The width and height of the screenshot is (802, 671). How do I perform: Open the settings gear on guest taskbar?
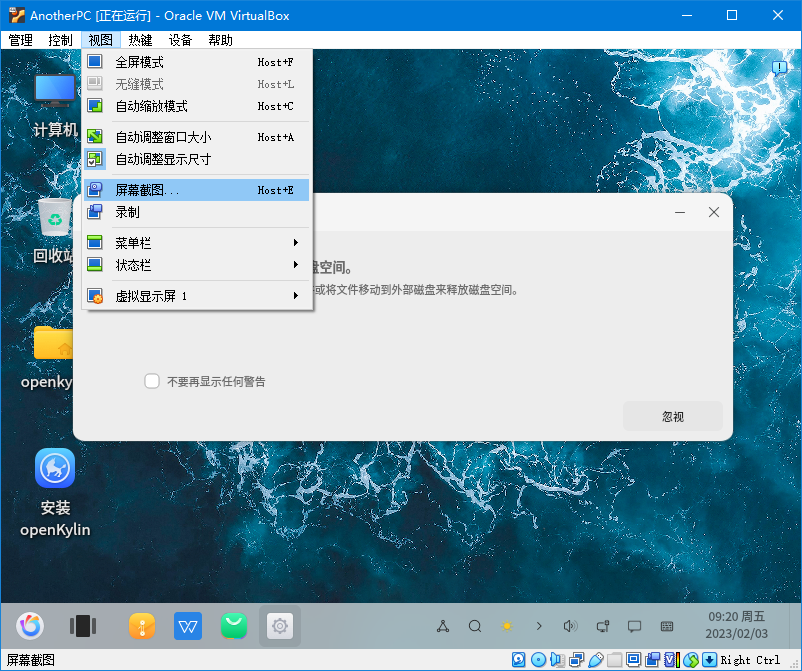pyautogui.click(x=280, y=625)
